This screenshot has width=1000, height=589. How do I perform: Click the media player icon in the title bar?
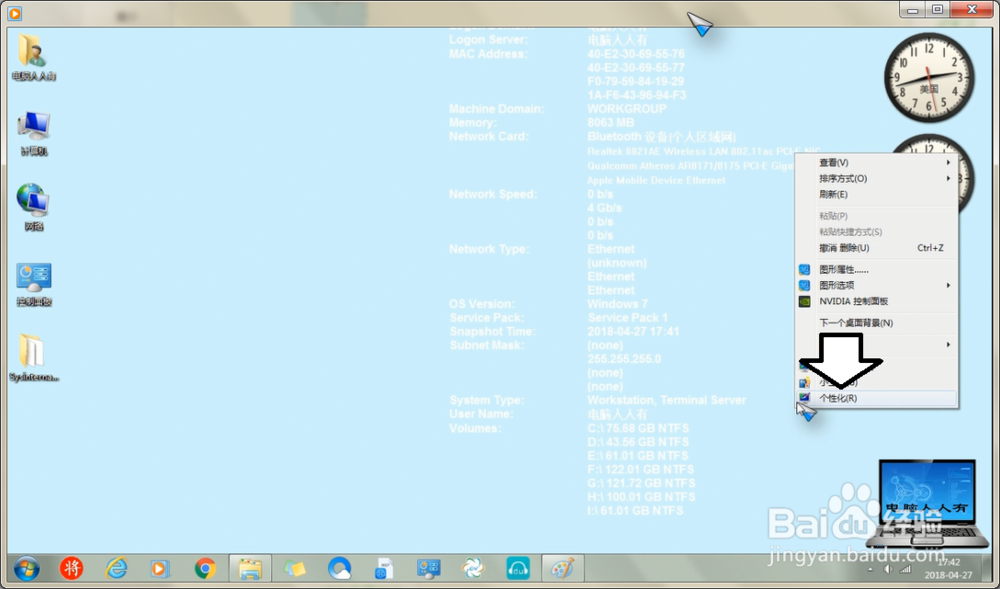point(14,13)
